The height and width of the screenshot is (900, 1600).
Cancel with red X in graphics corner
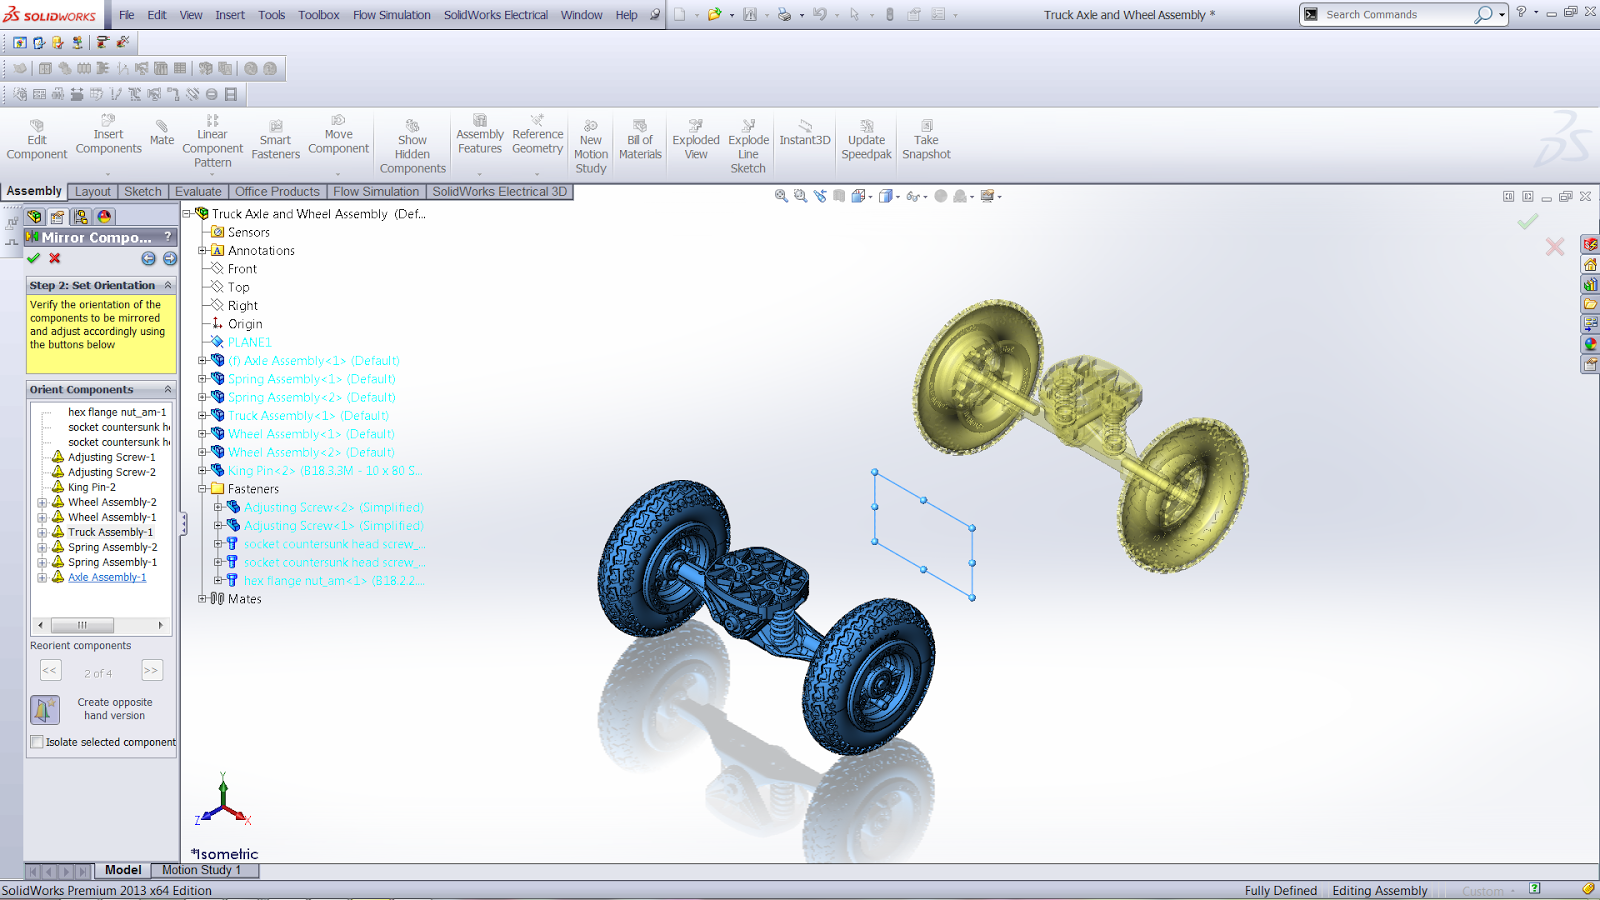[1554, 246]
